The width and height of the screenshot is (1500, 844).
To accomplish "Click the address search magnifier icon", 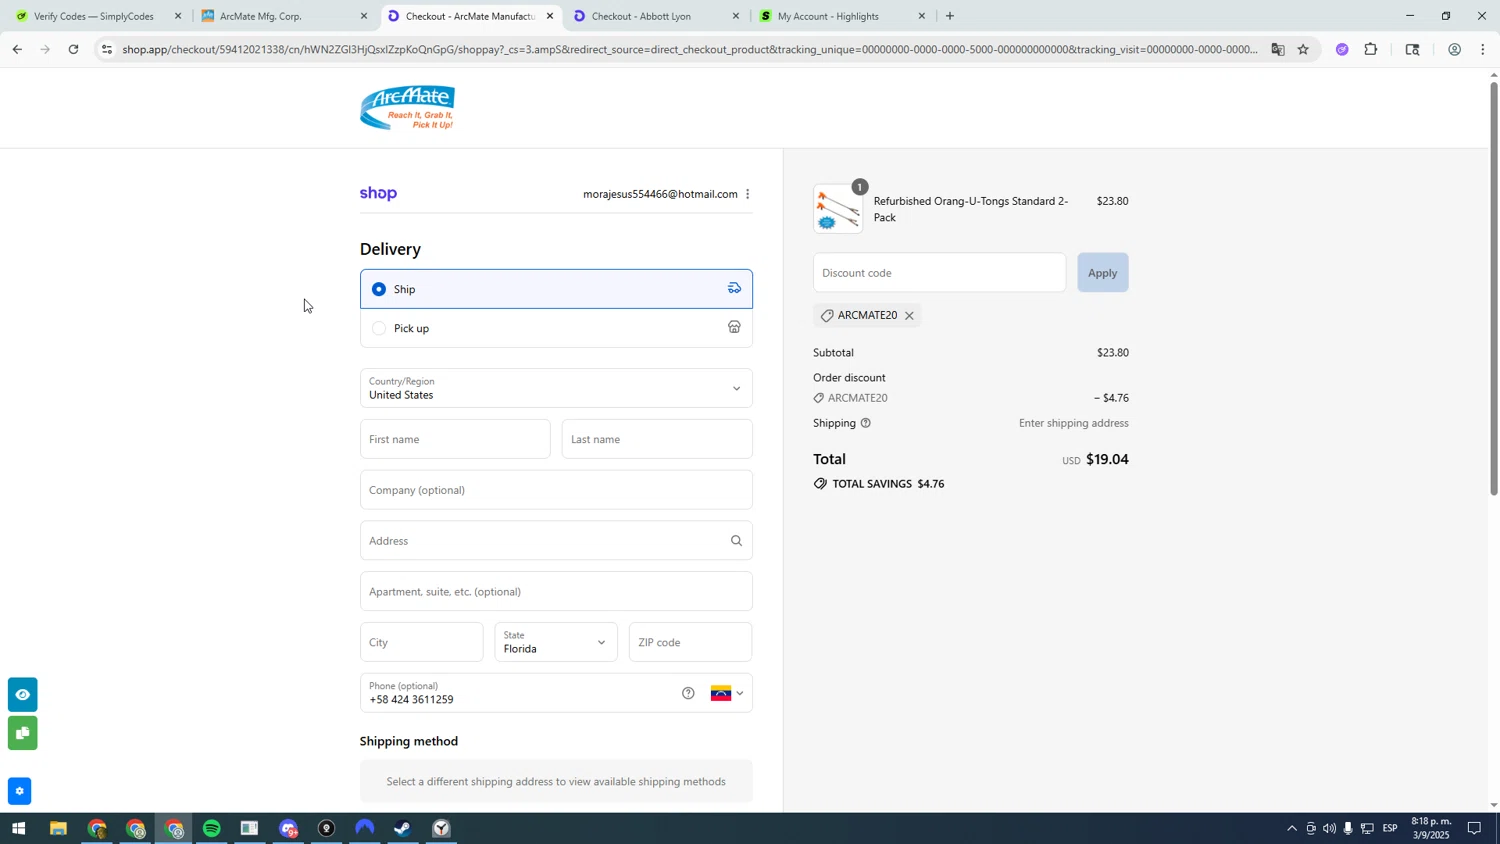I will pos(736,541).
